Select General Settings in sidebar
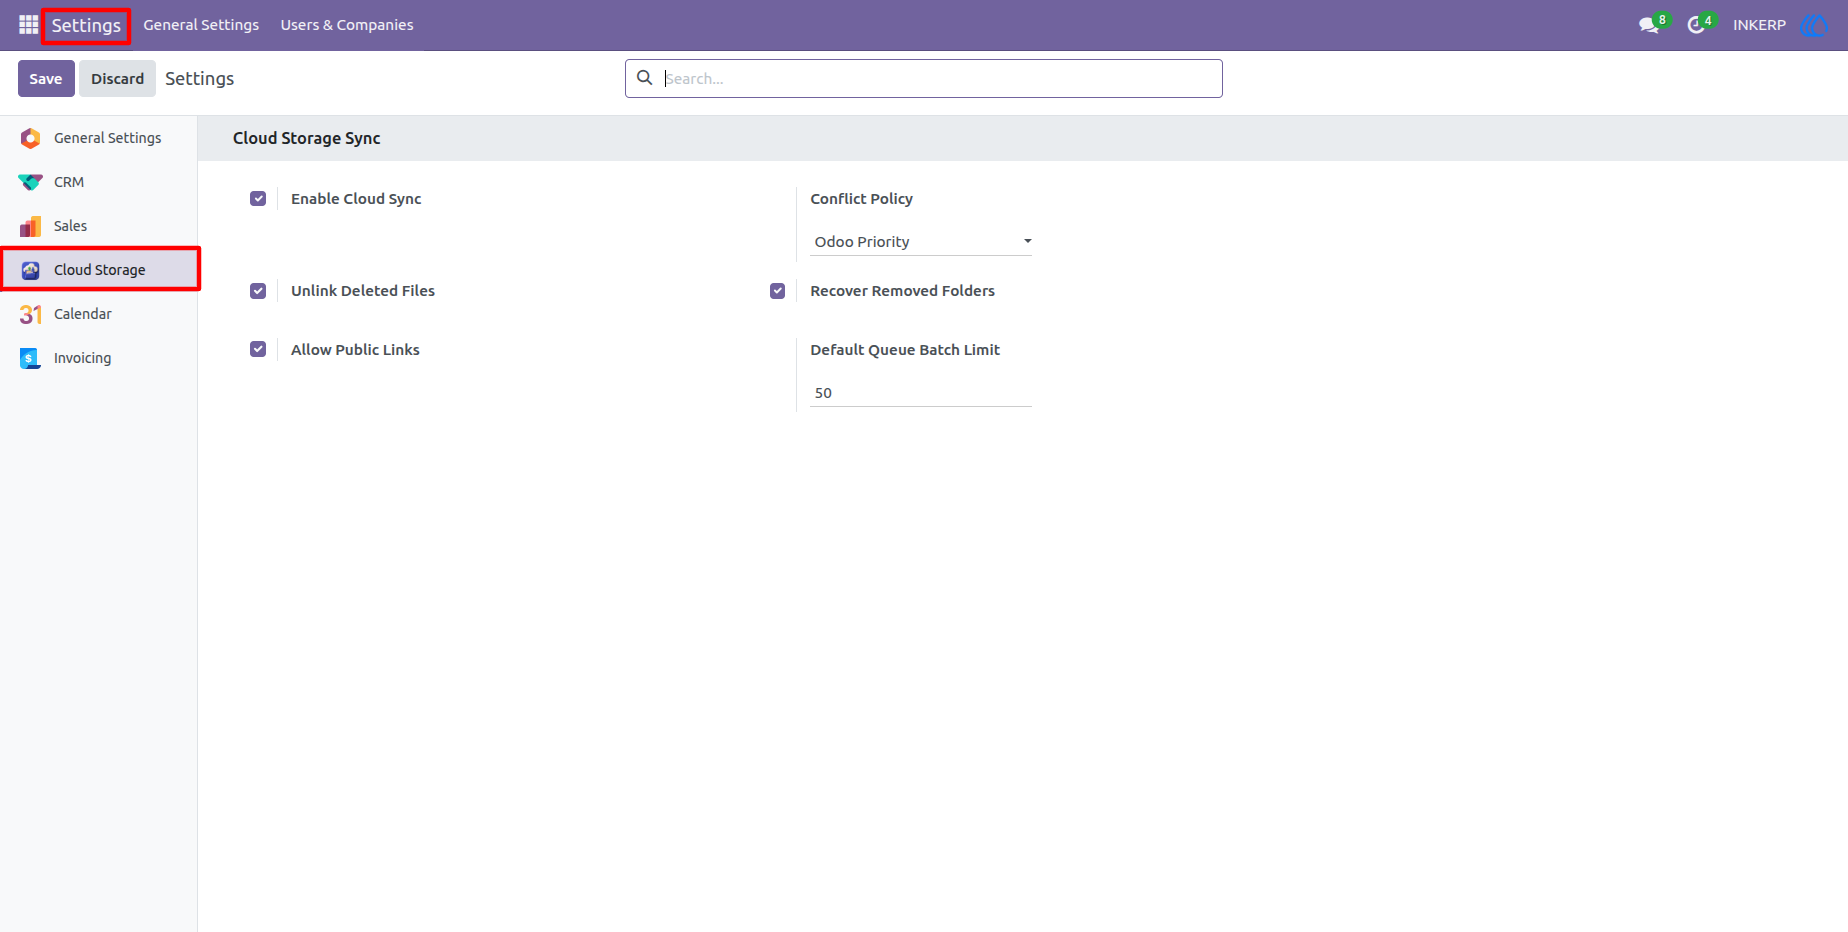This screenshot has width=1848, height=932. click(99, 138)
